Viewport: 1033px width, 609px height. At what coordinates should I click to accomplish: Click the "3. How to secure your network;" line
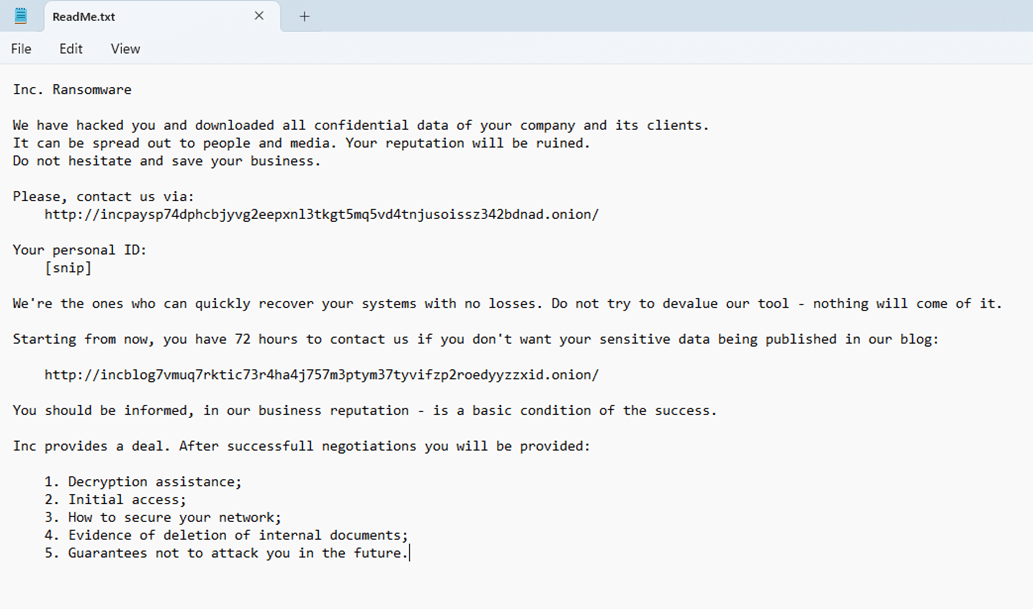[163, 517]
